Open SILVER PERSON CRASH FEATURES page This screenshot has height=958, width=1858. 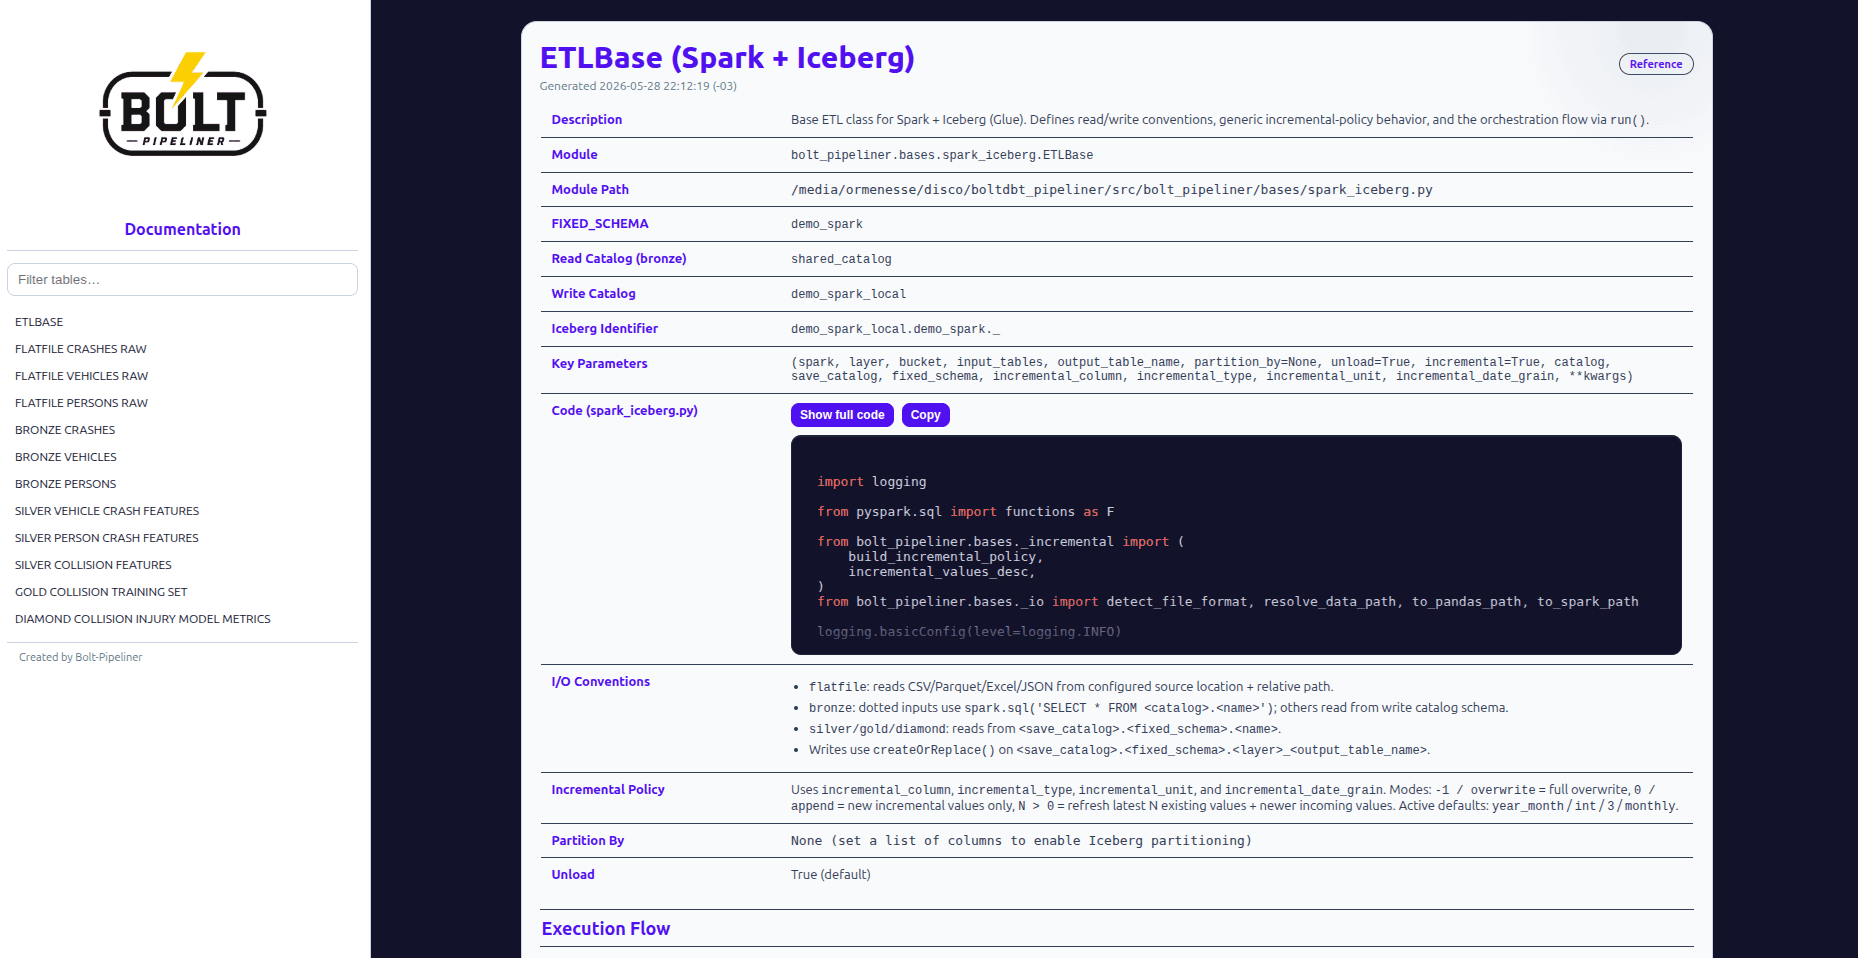[107, 538]
